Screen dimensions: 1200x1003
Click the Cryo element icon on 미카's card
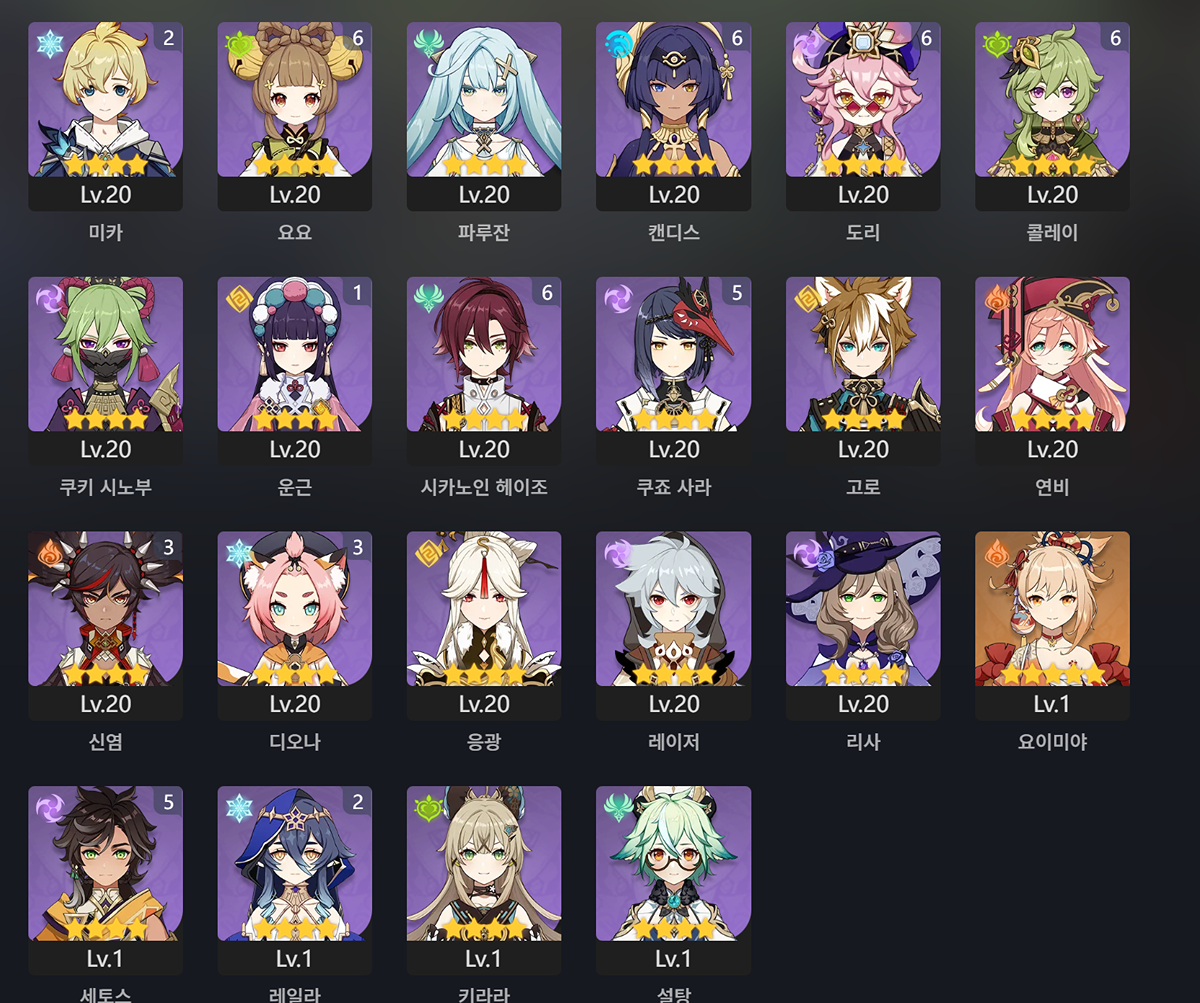pos(48,44)
